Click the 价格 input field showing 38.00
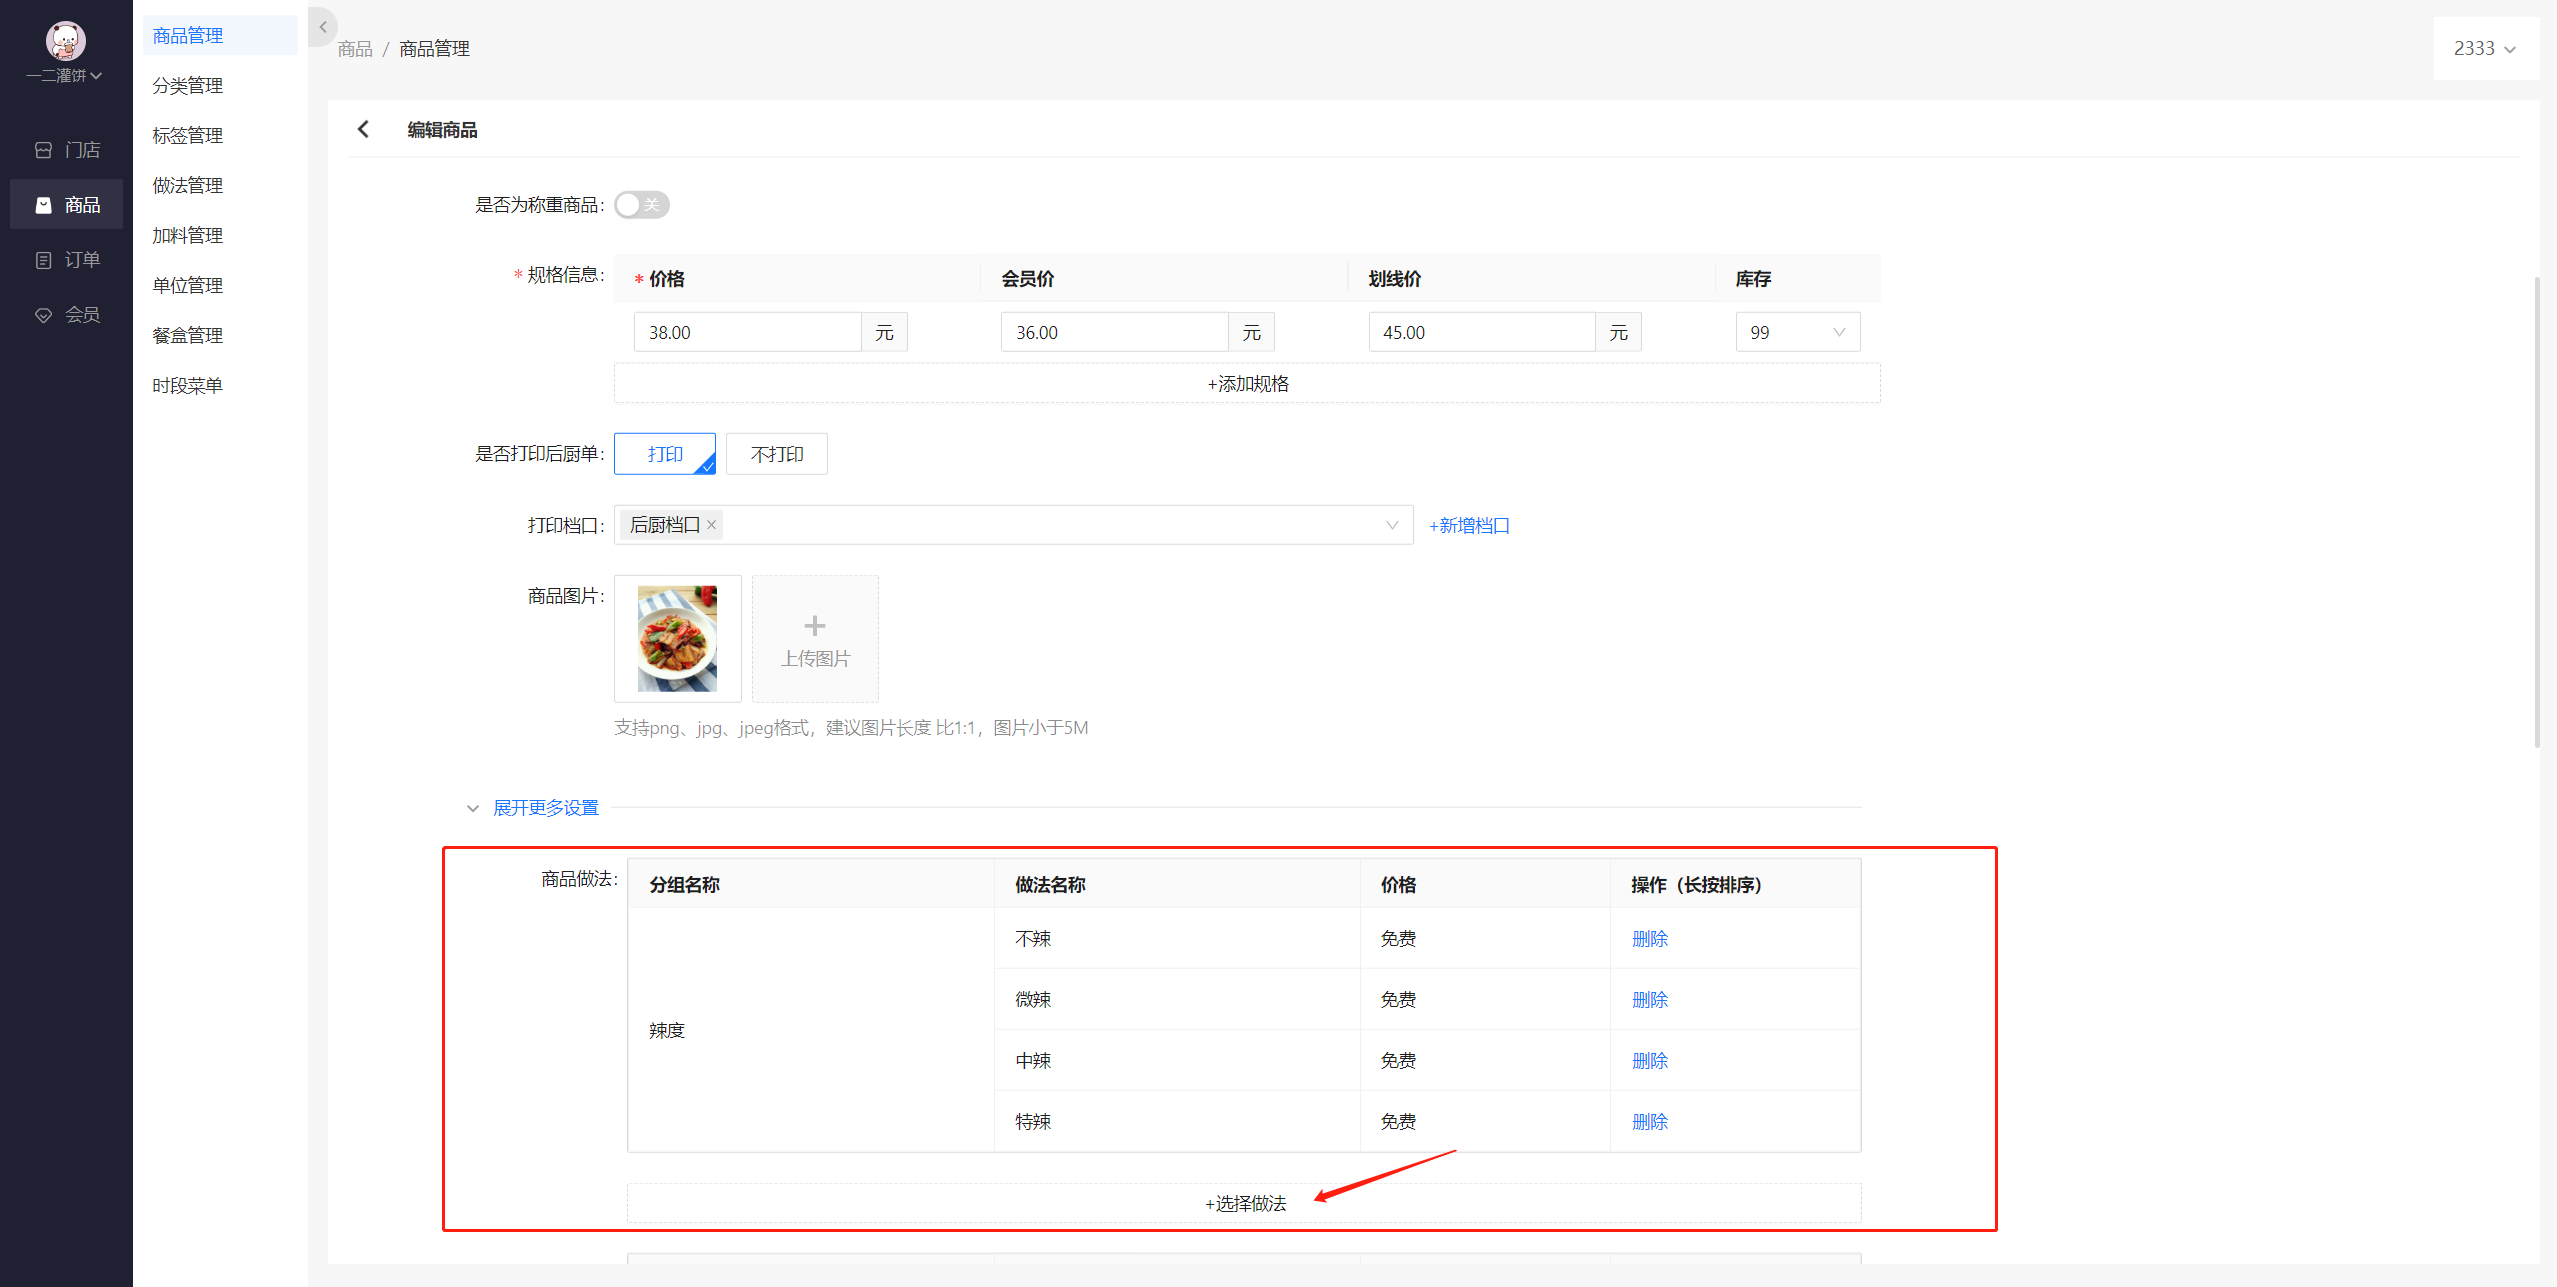This screenshot has width=2557, height=1287. coord(748,332)
